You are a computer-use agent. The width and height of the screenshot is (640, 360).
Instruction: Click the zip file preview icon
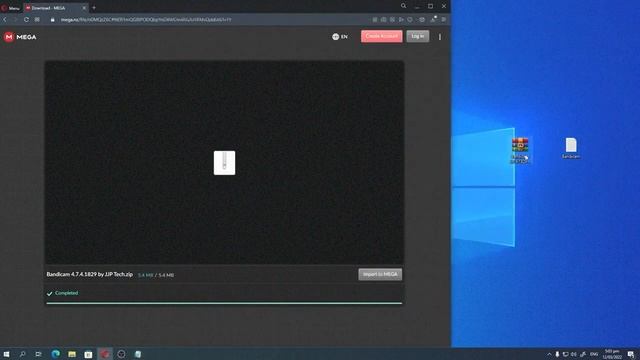tap(224, 163)
